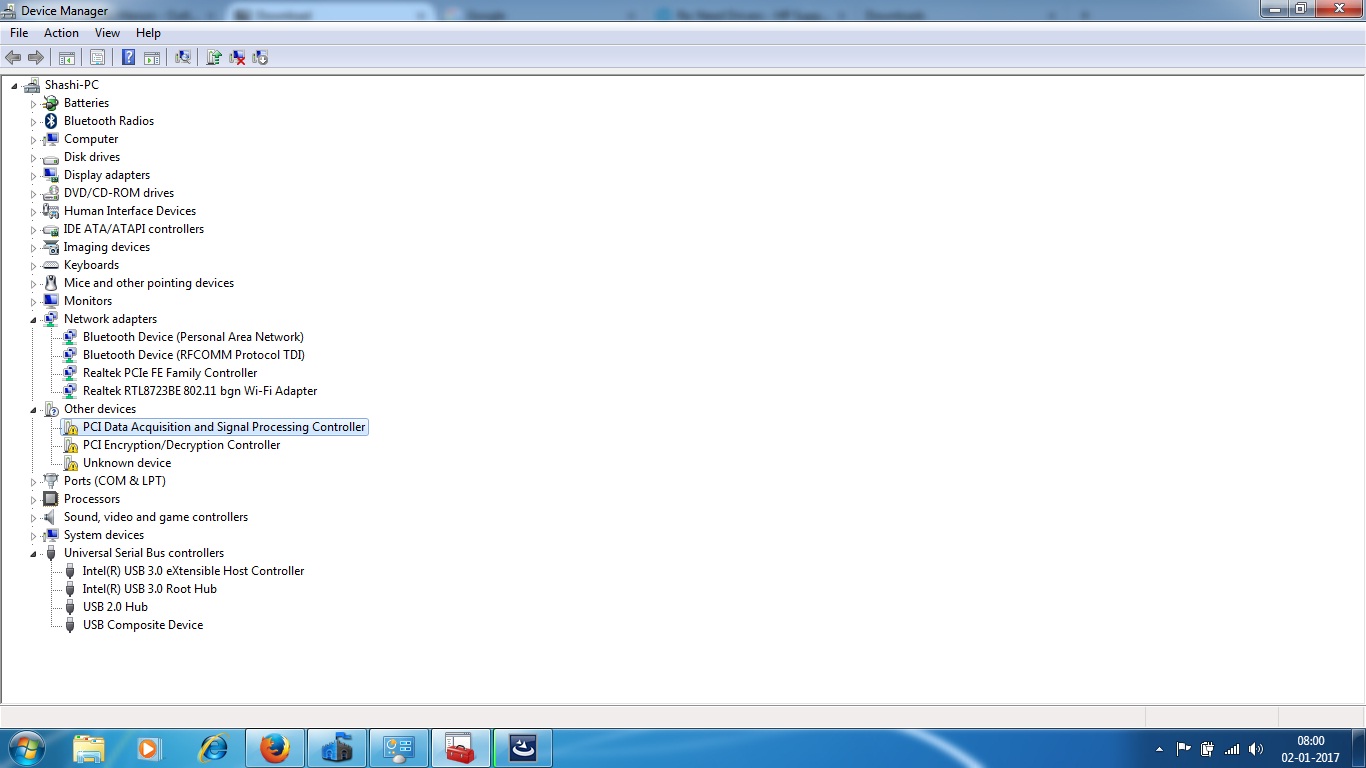
Task: Click Update Driver Software toolbar icon
Action: point(213,58)
